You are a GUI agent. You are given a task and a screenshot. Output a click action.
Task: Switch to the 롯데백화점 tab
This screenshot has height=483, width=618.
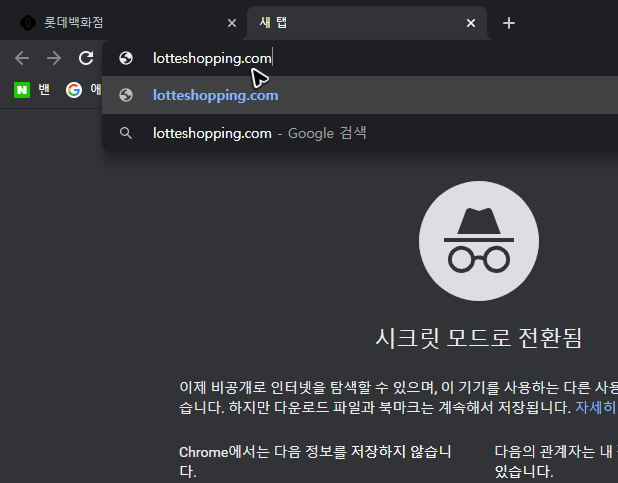[126, 22]
